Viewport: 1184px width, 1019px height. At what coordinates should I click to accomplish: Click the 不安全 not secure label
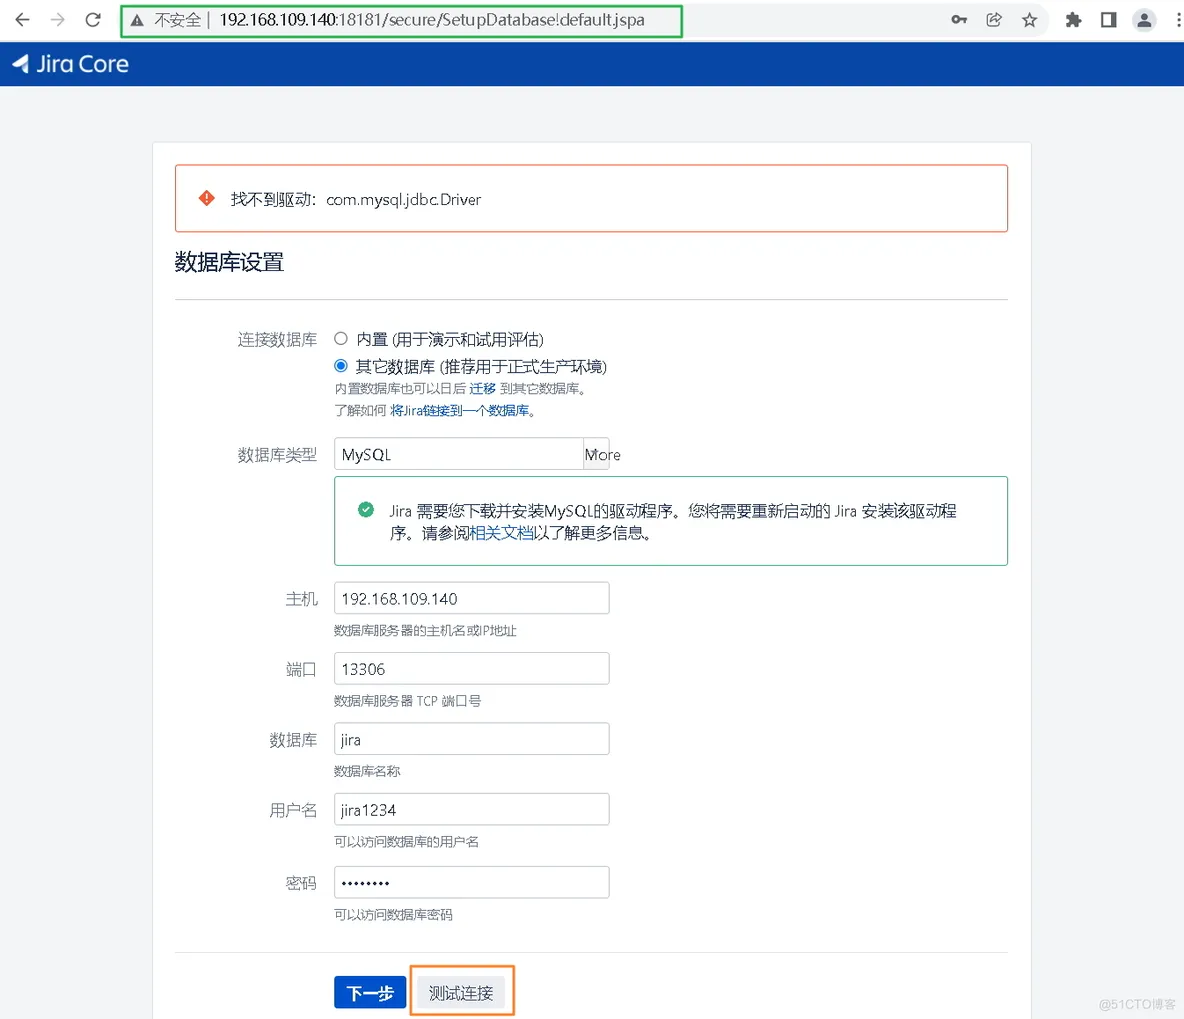pyautogui.click(x=177, y=20)
